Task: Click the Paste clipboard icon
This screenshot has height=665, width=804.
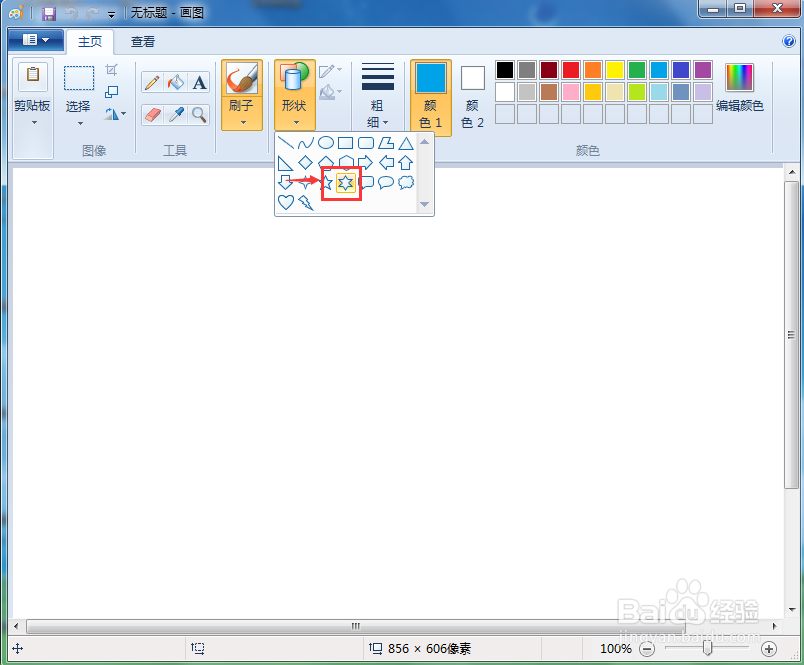Action: (x=33, y=75)
